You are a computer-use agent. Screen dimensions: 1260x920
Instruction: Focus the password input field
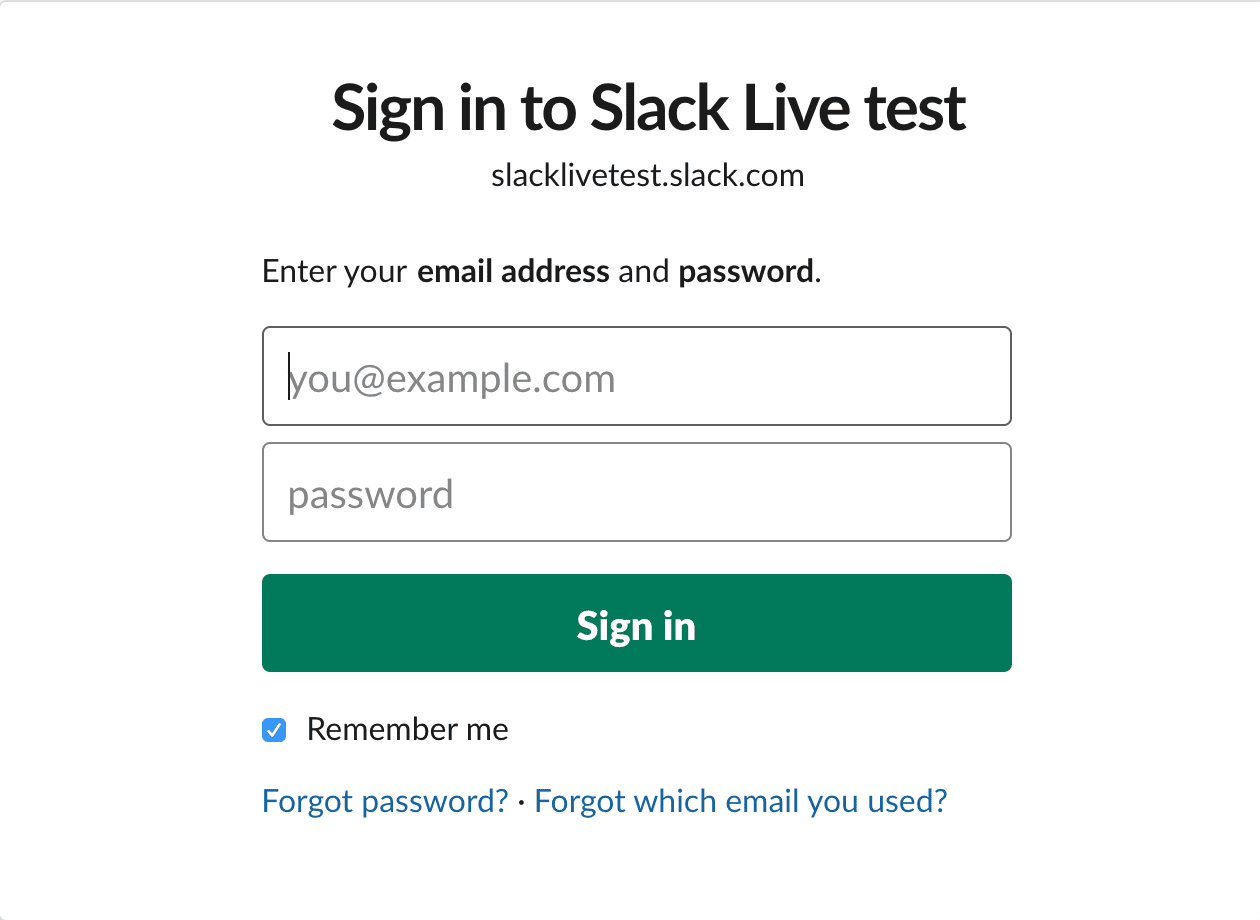(636, 492)
